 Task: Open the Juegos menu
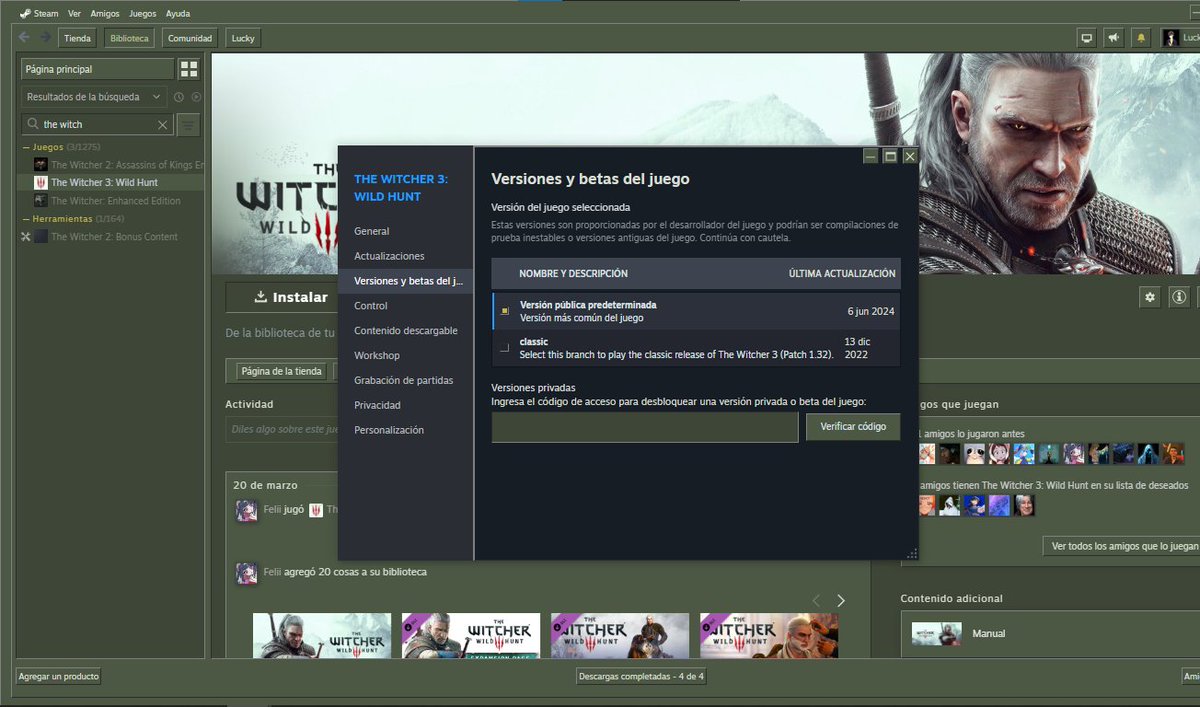(x=143, y=14)
